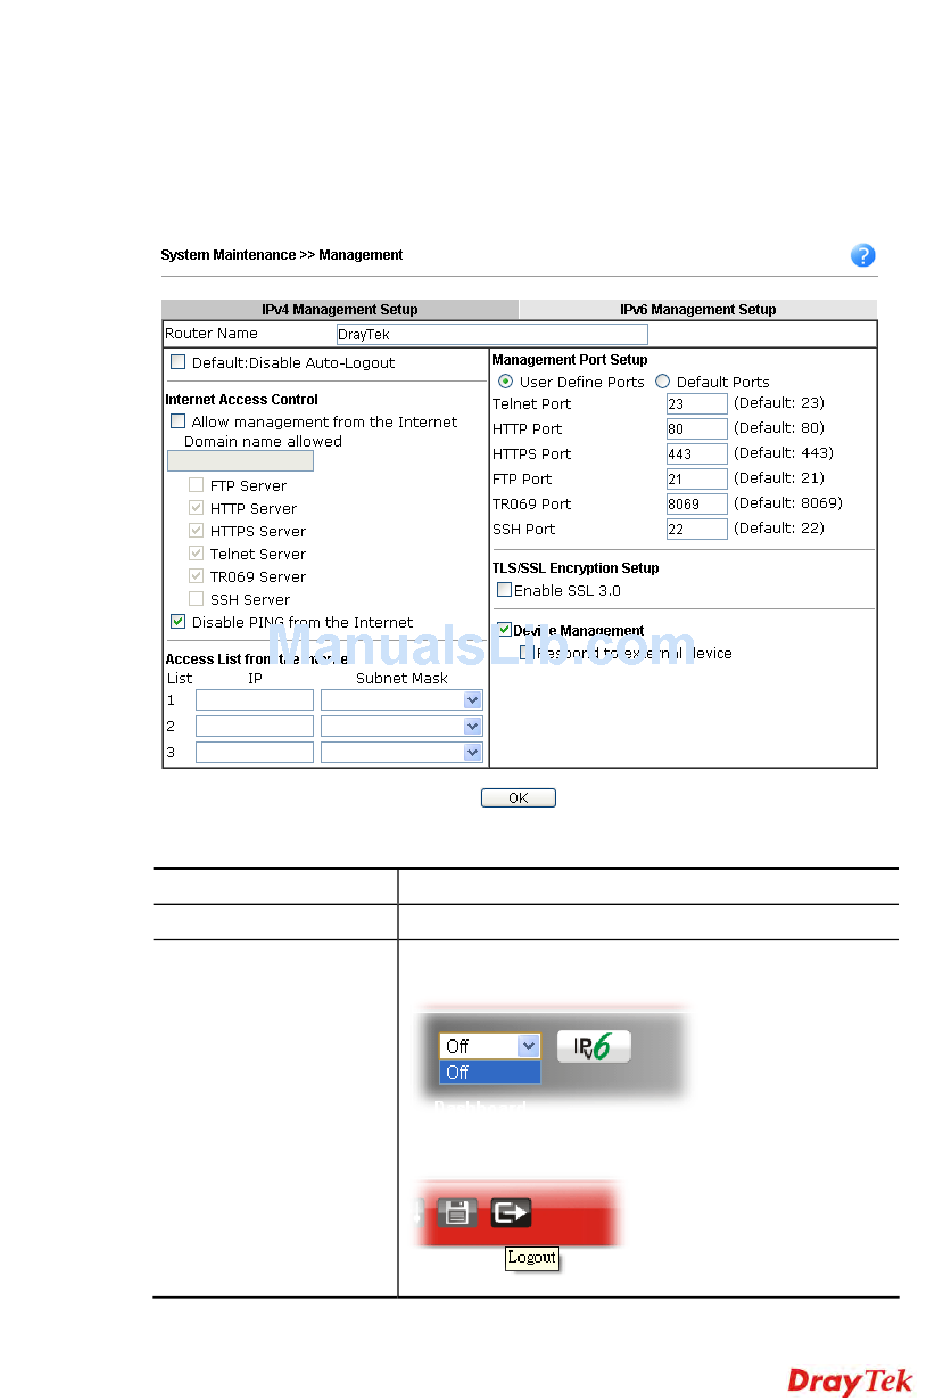Click the save floppy disk icon
This screenshot has width=950, height=1398.
[457, 1213]
